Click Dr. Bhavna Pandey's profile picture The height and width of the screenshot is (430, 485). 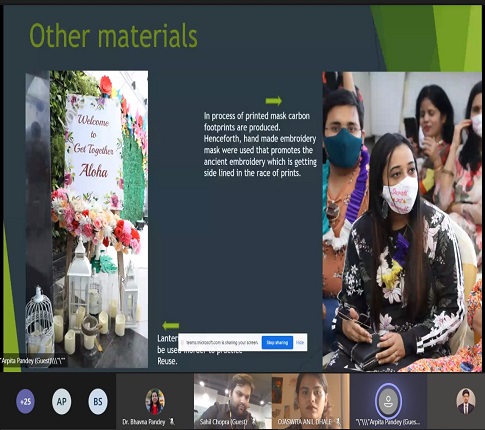point(155,402)
